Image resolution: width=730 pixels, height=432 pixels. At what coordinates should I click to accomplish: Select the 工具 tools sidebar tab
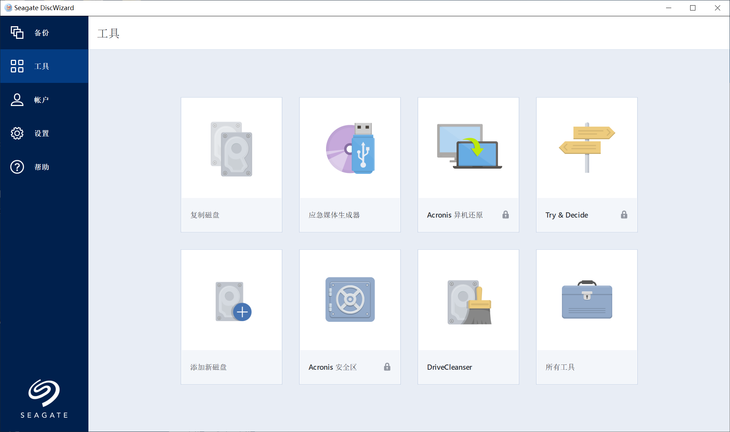[x=44, y=66]
